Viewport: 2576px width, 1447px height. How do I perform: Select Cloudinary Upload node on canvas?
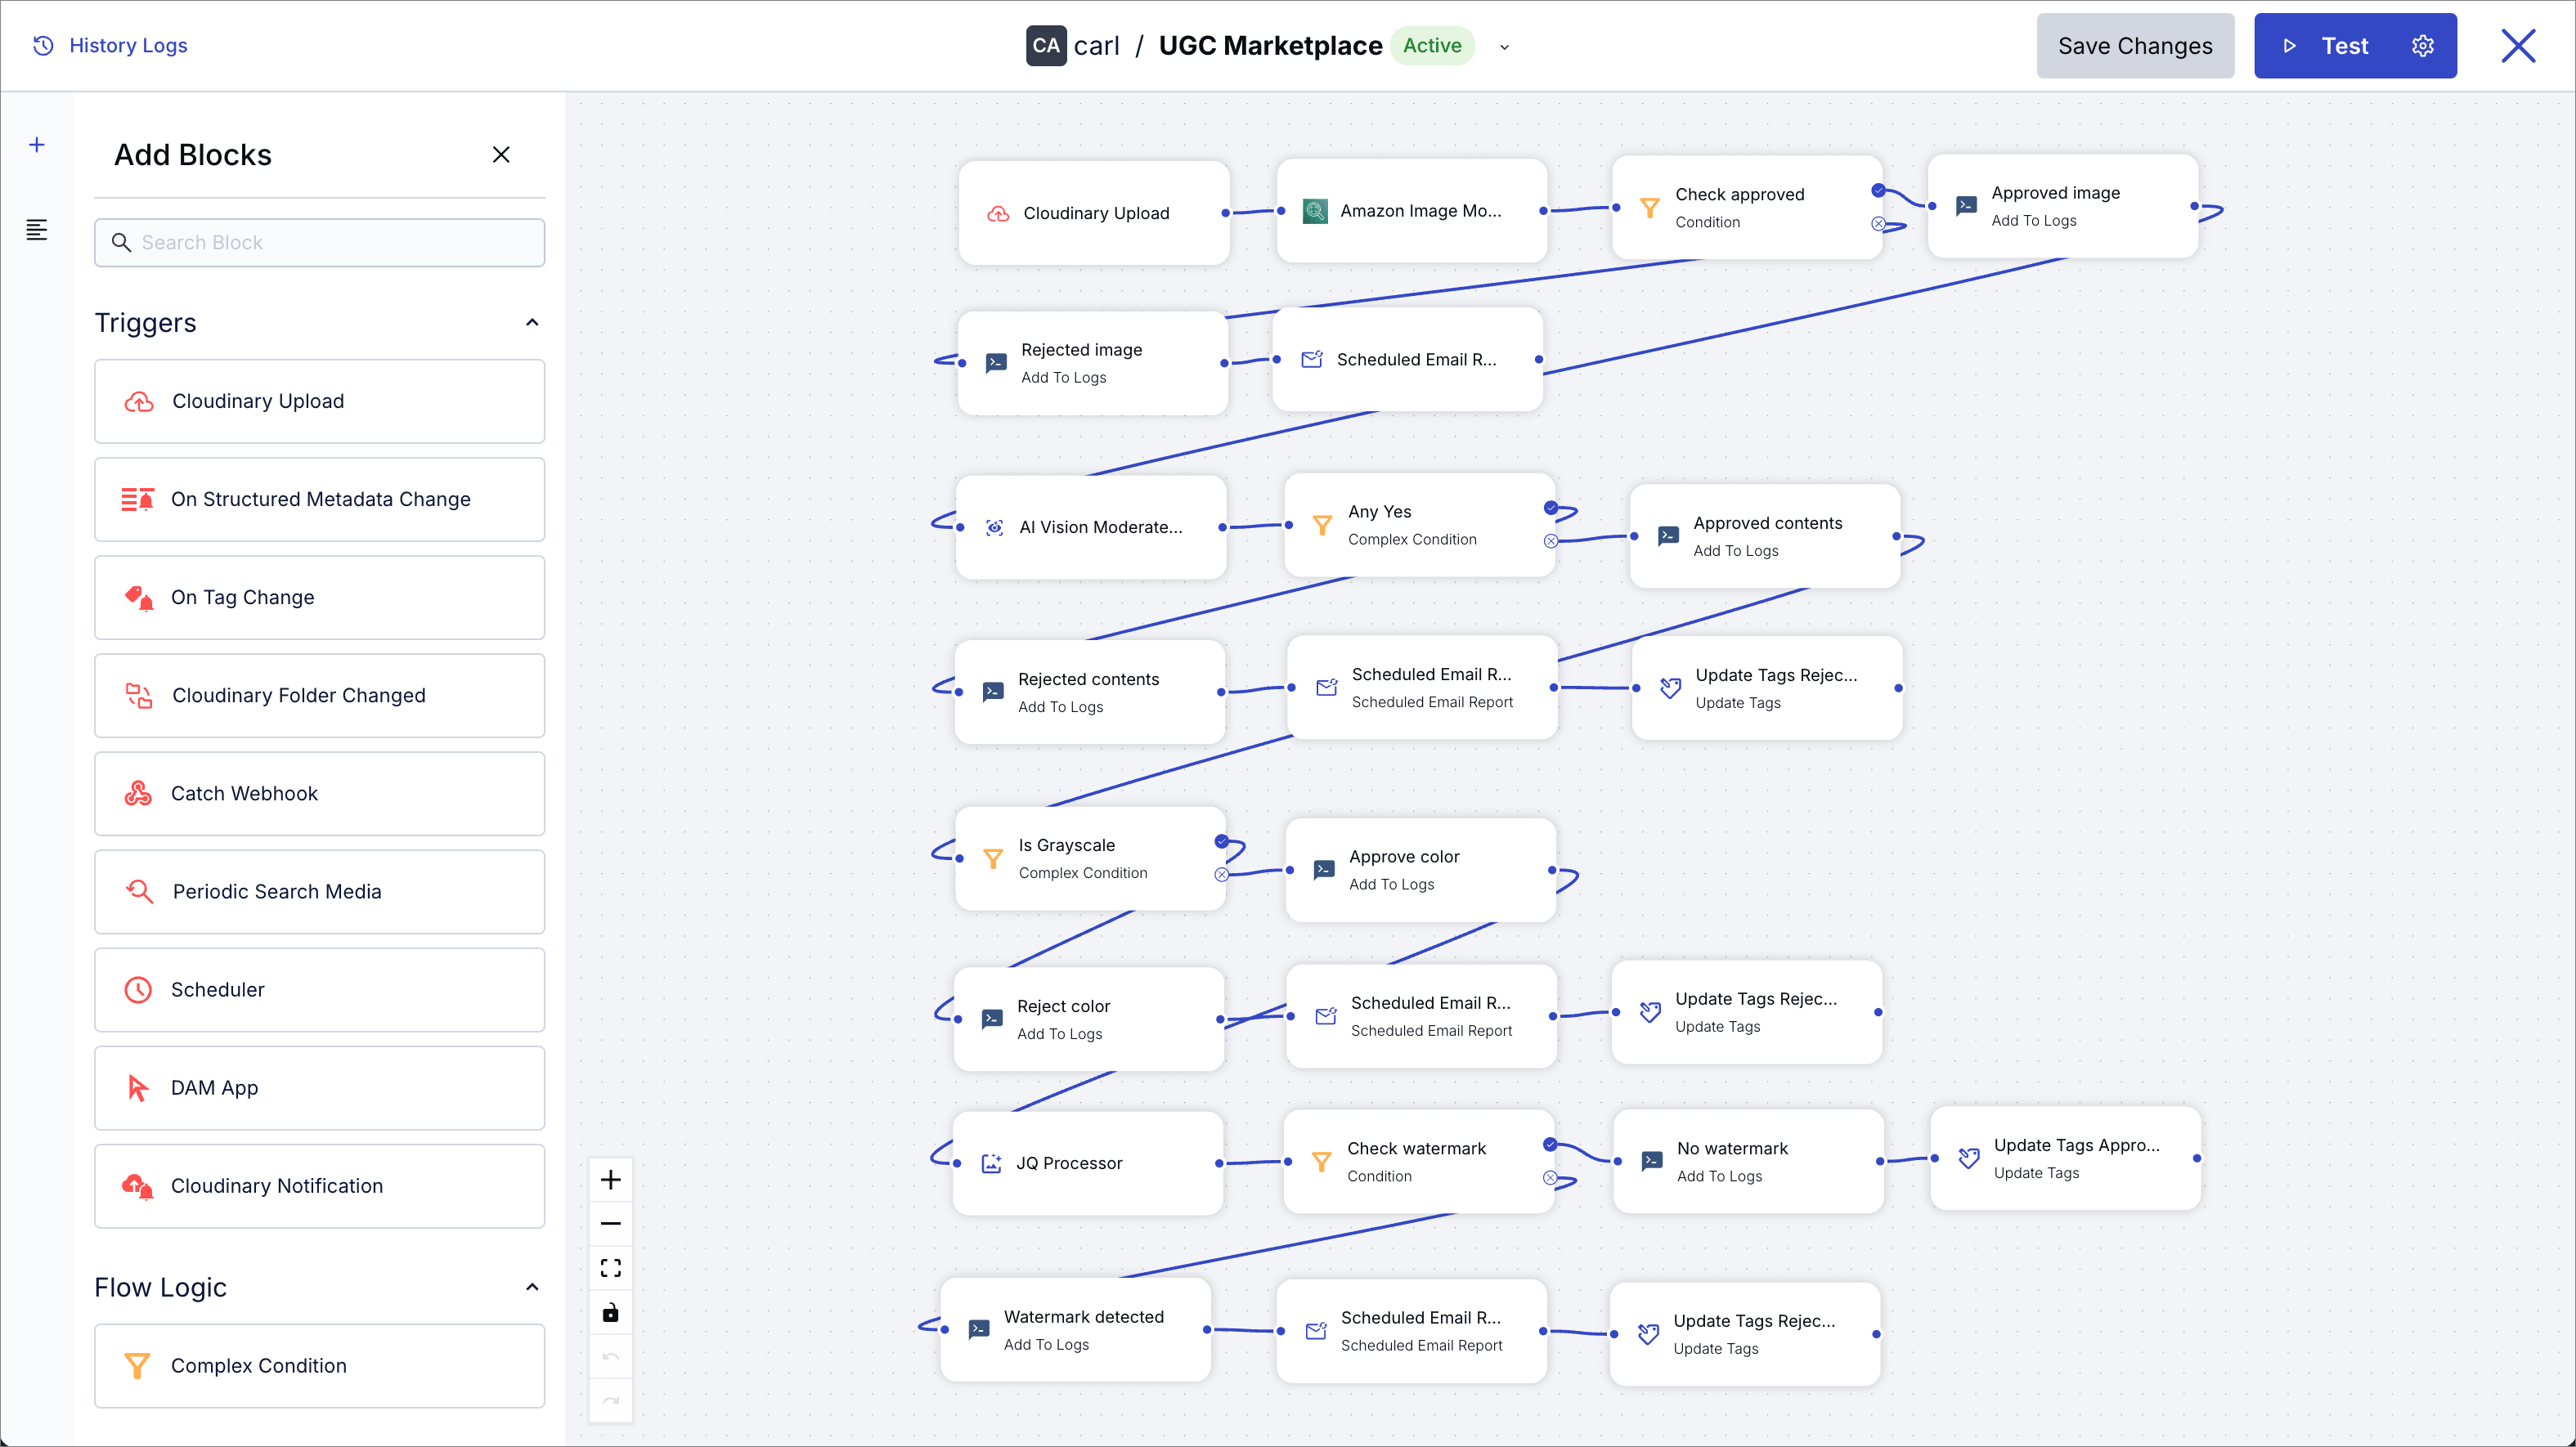click(1094, 213)
